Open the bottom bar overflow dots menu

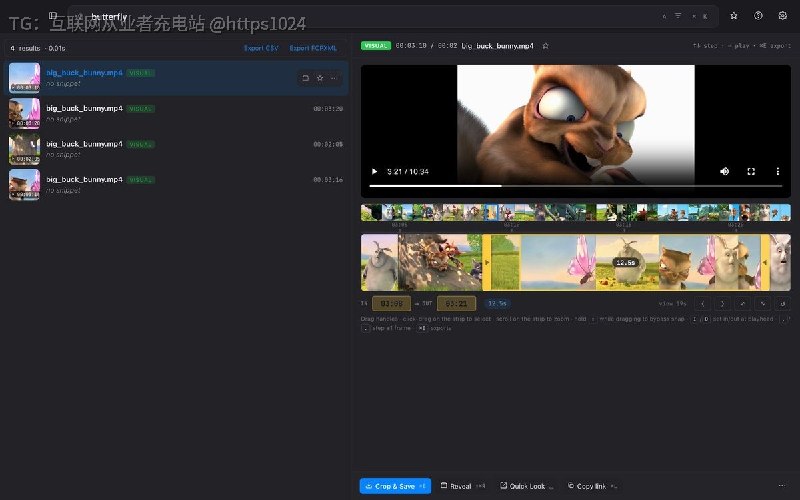pos(782,486)
